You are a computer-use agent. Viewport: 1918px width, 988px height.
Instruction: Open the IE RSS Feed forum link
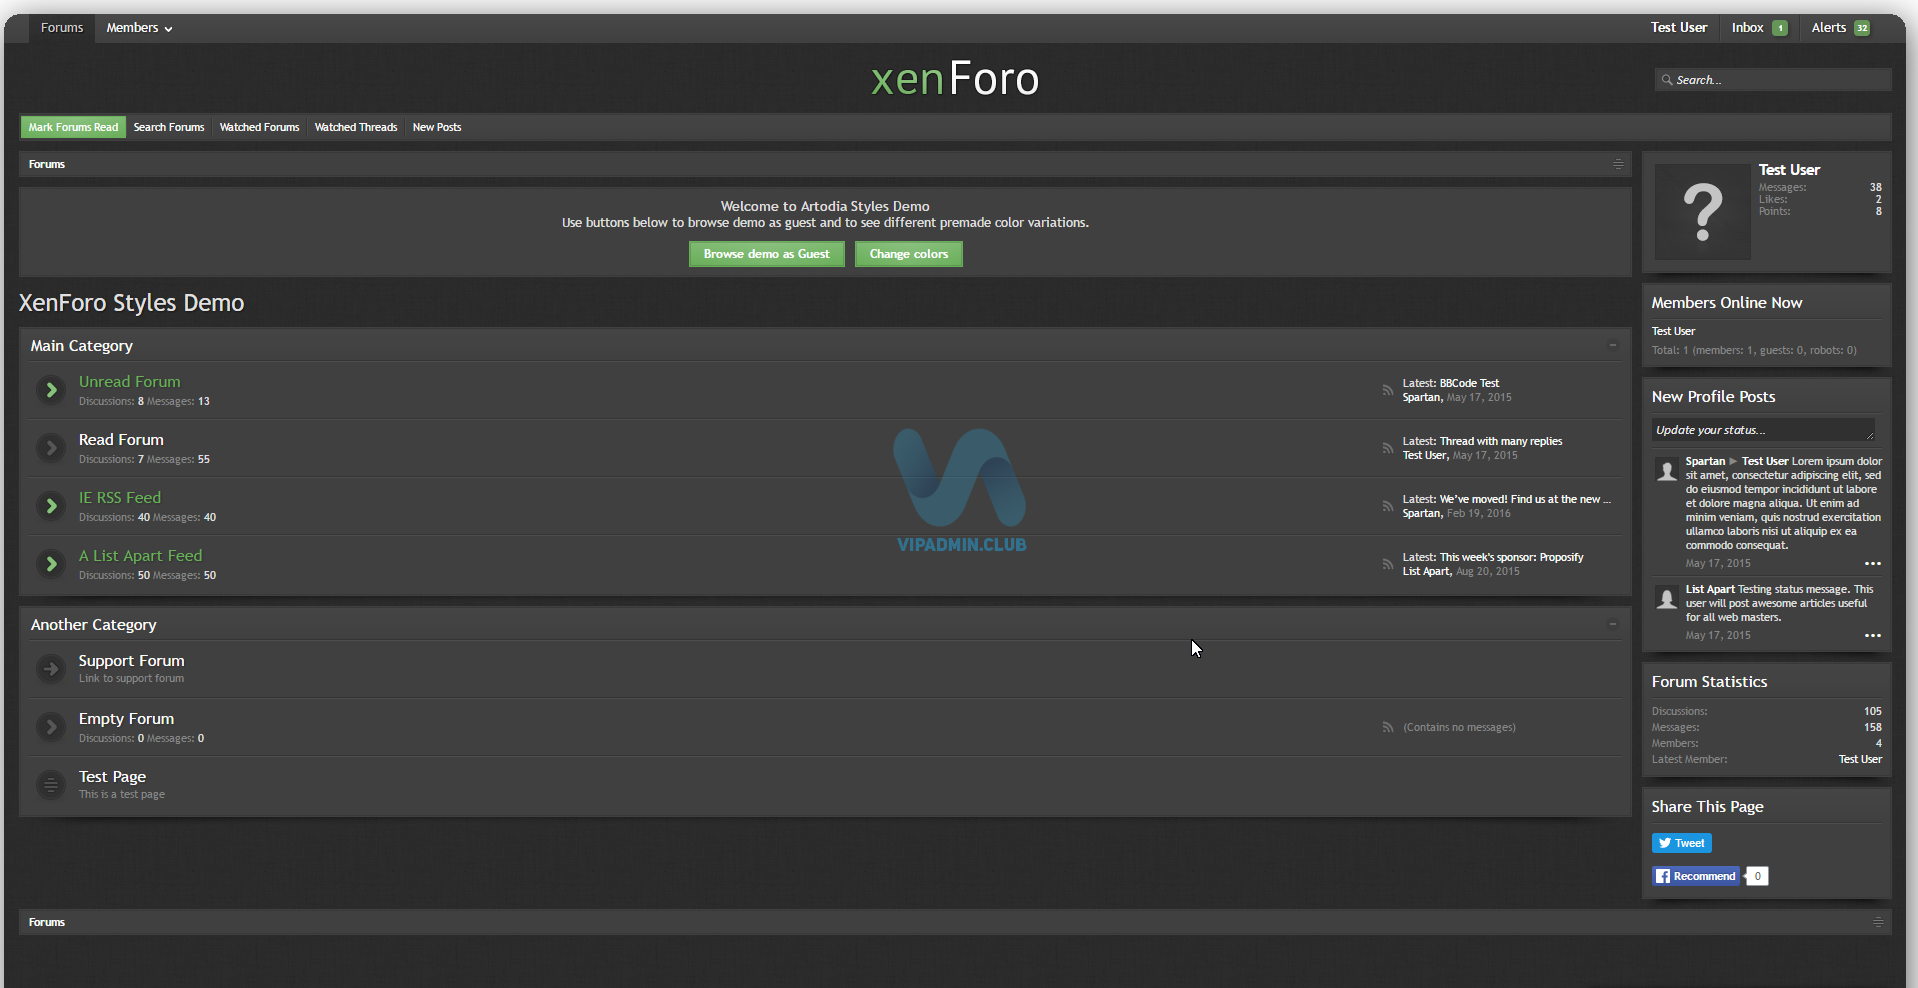pyautogui.click(x=120, y=498)
